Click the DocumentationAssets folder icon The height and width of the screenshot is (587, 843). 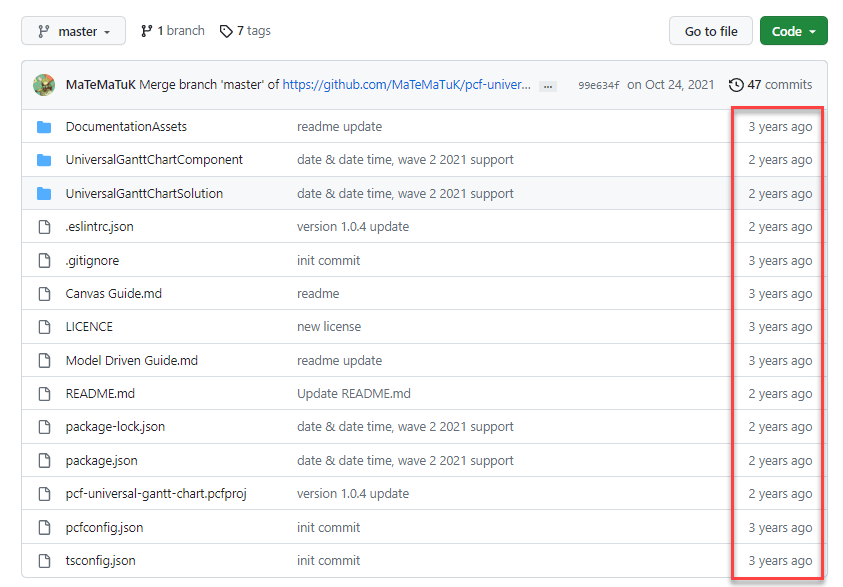44,127
